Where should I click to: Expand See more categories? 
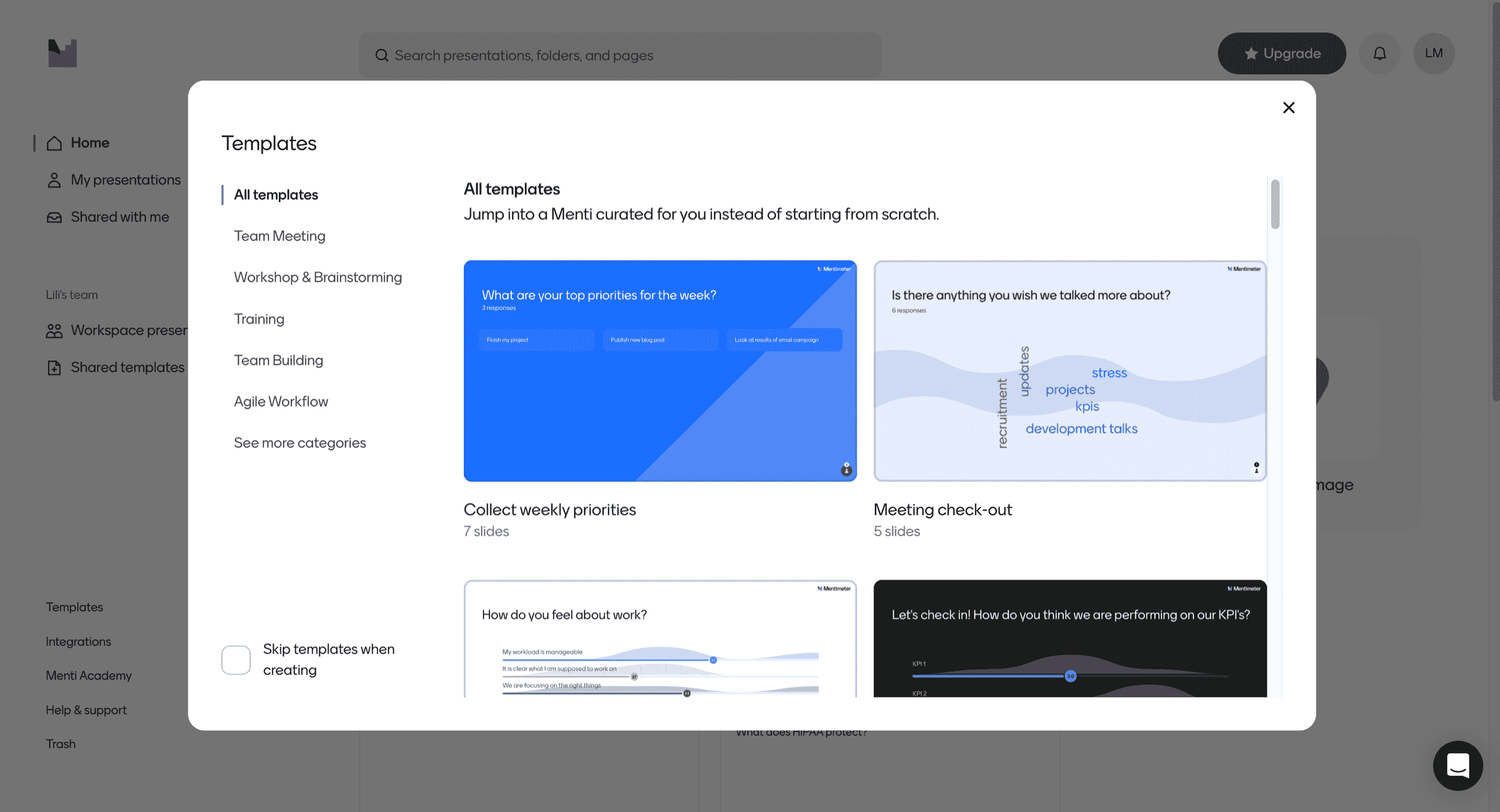click(300, 443)
